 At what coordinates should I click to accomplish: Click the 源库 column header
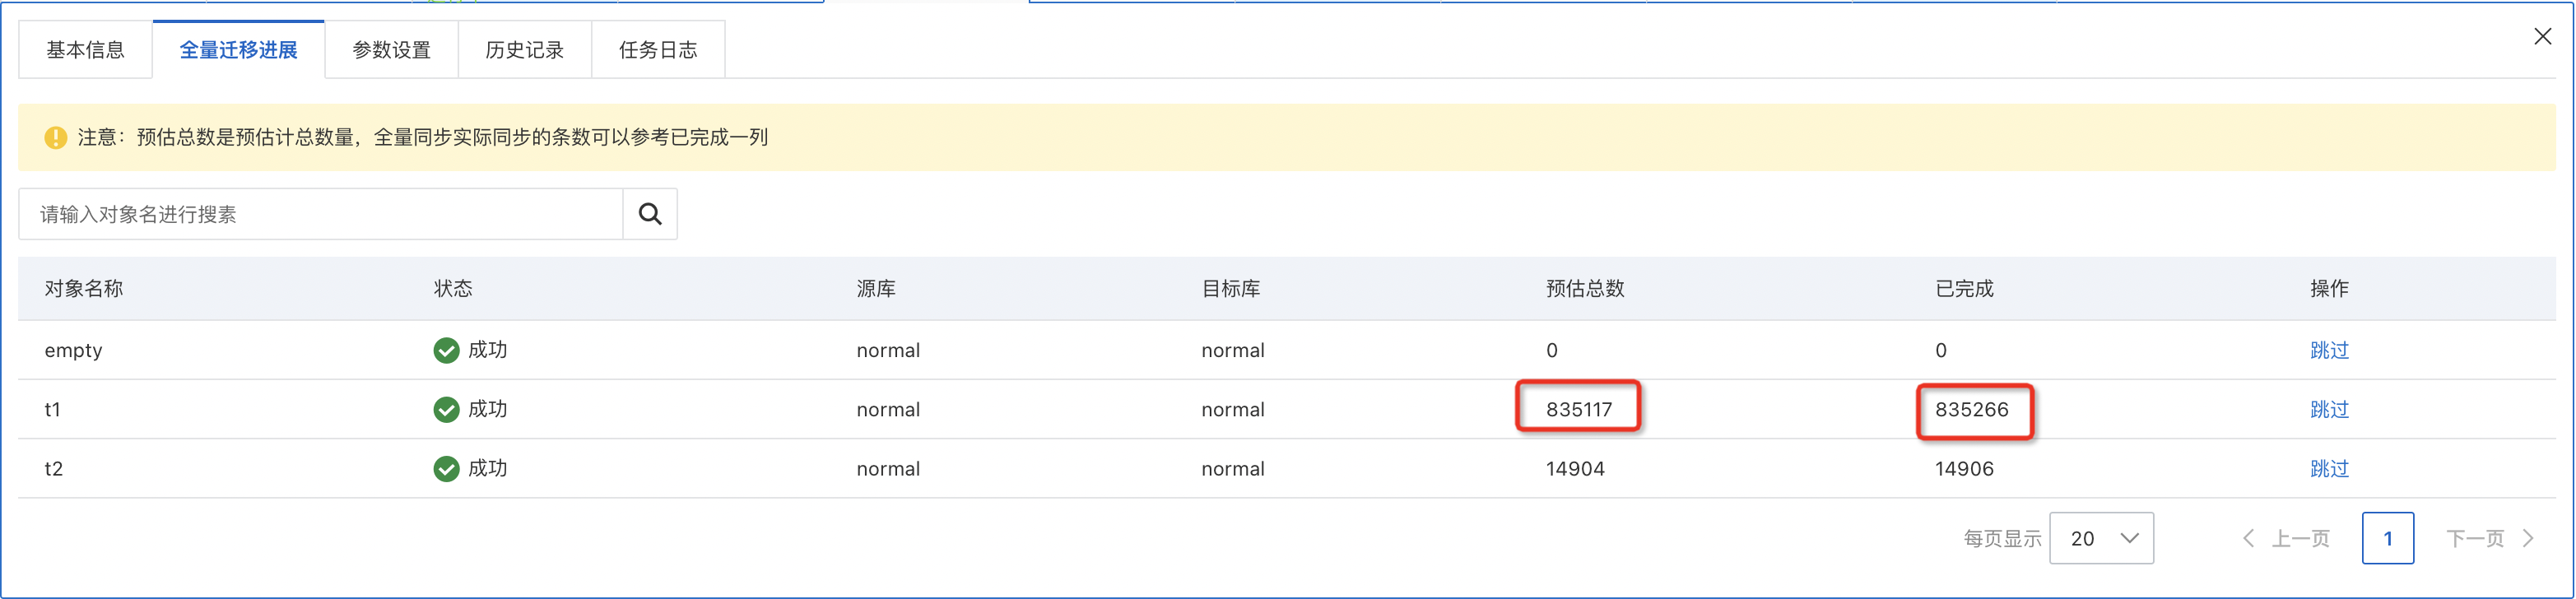876,289
